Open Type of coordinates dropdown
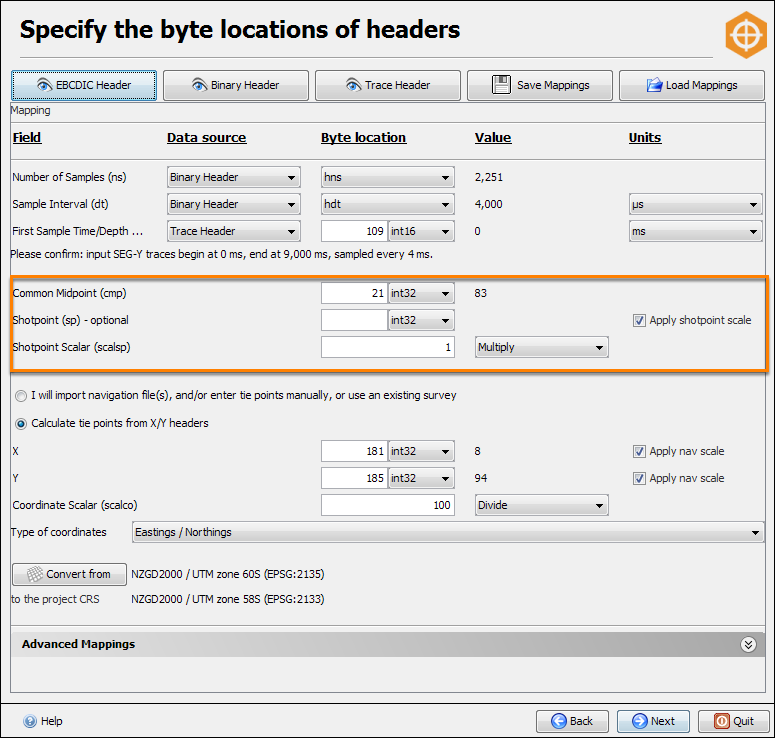 point(448,532)
